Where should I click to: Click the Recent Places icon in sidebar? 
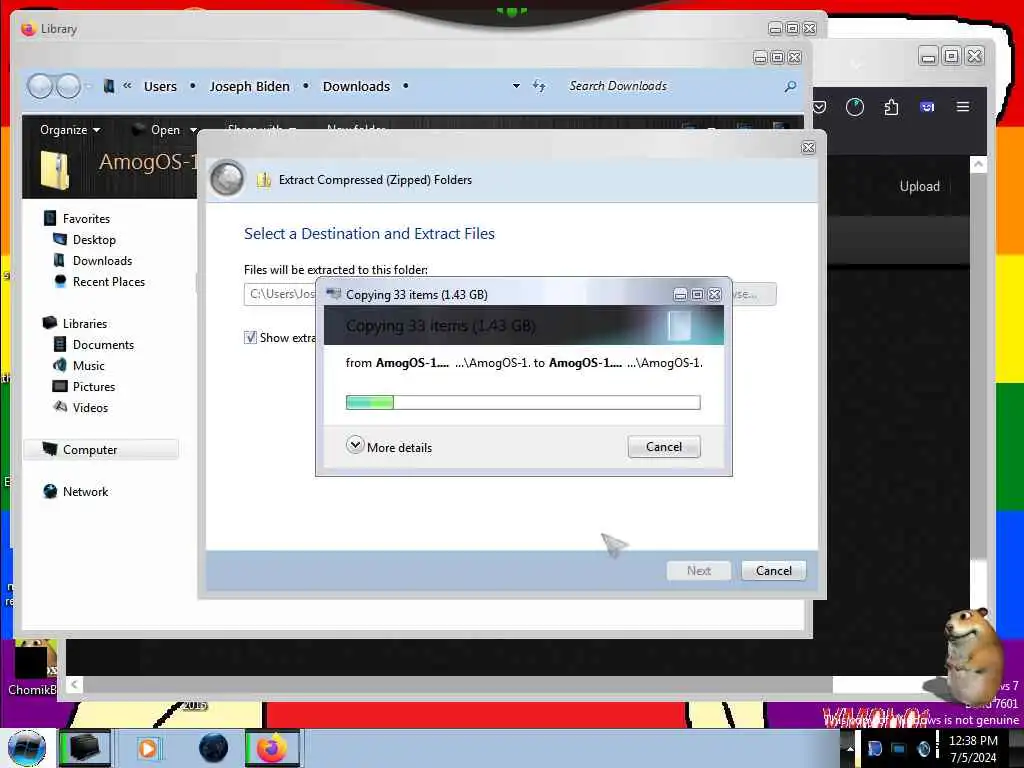point(60,281)
